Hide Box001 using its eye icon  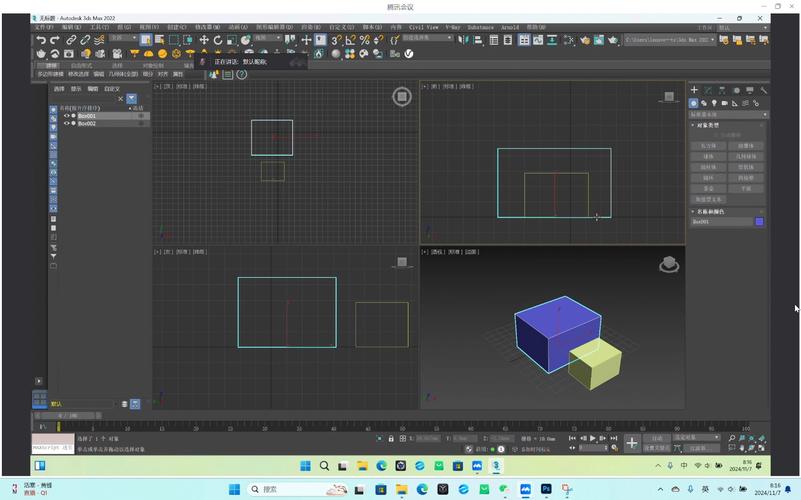(x=67, y=116)
